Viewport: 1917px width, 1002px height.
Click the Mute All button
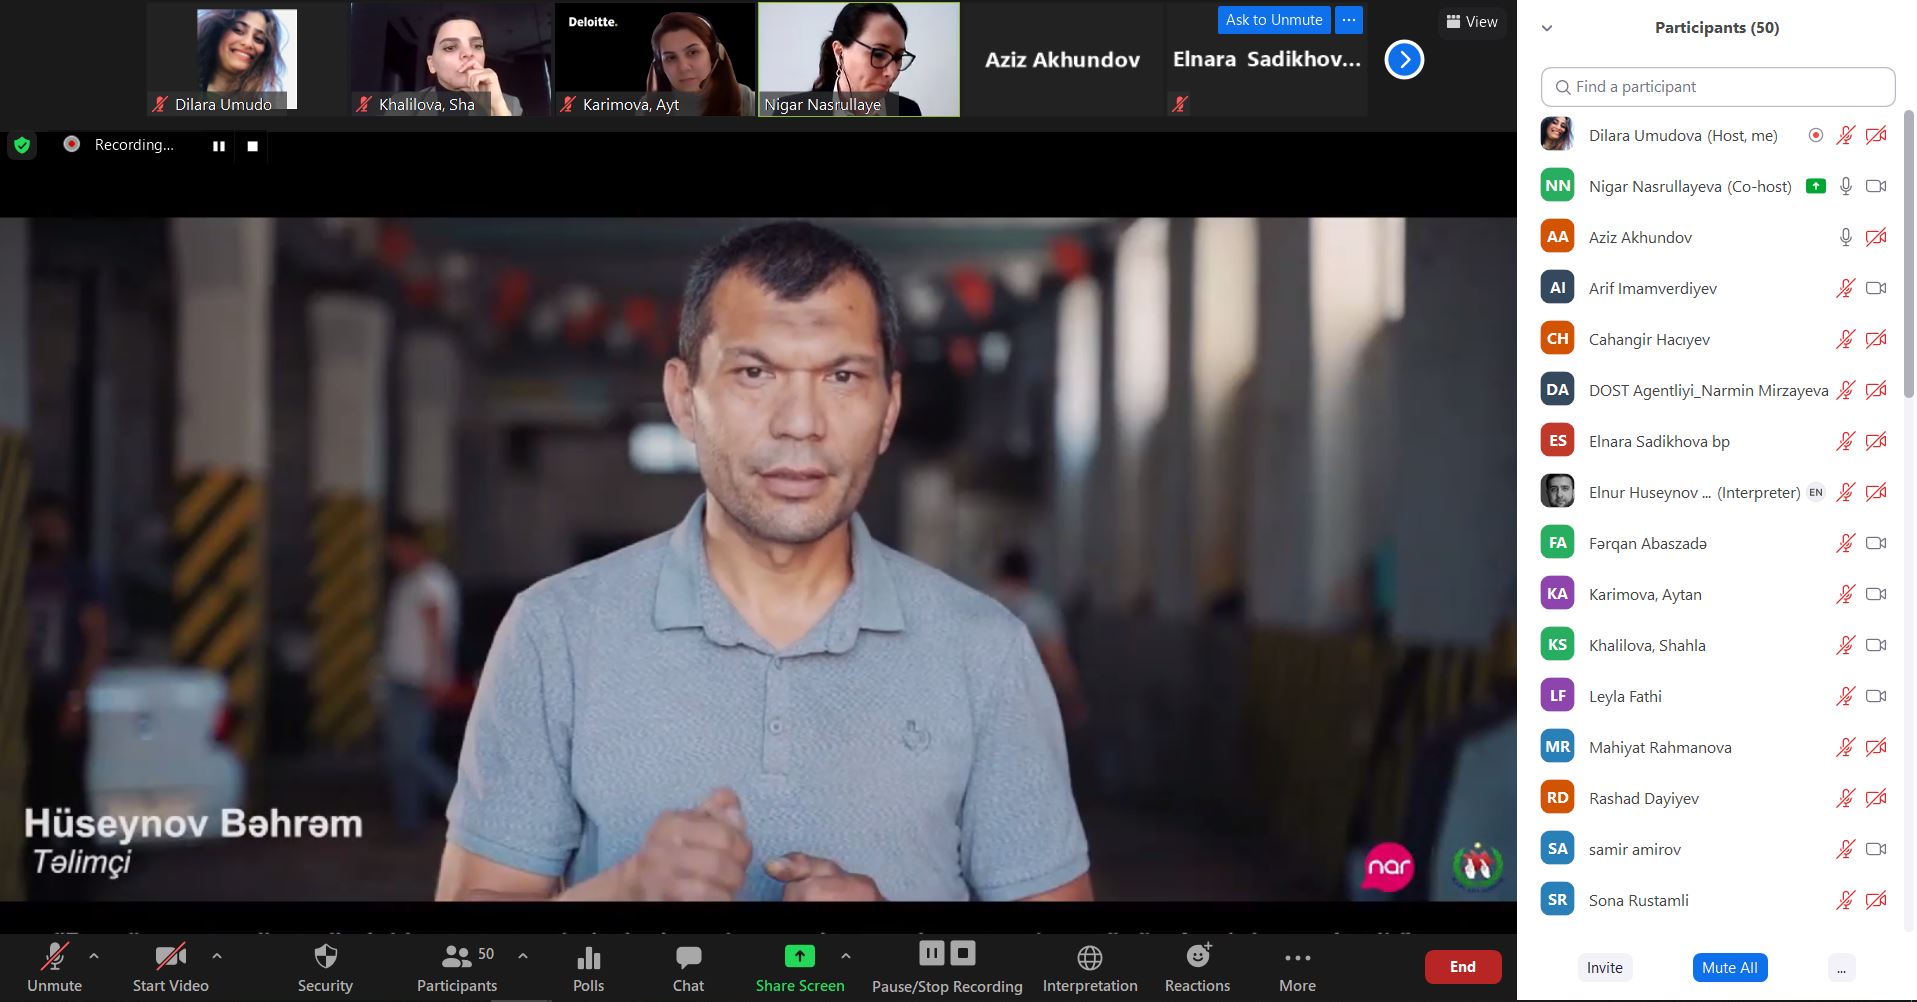[1729, 967]
